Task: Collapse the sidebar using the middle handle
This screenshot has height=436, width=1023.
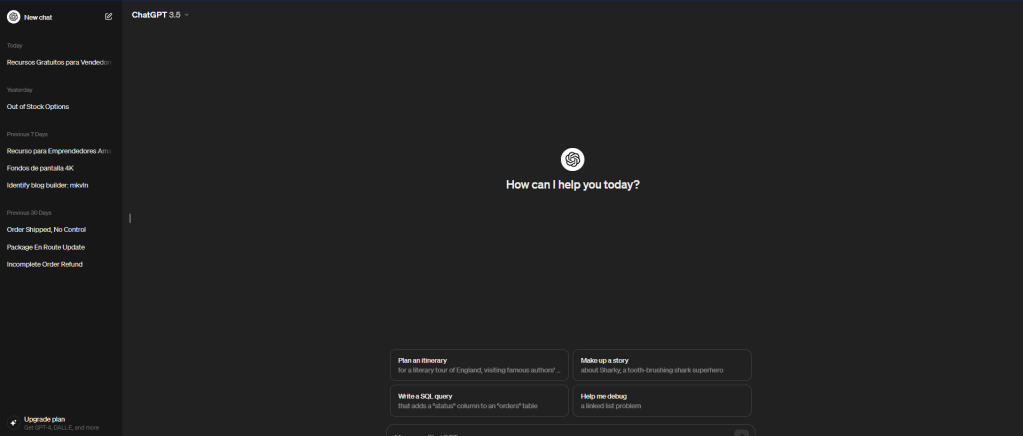Action: 130,218
